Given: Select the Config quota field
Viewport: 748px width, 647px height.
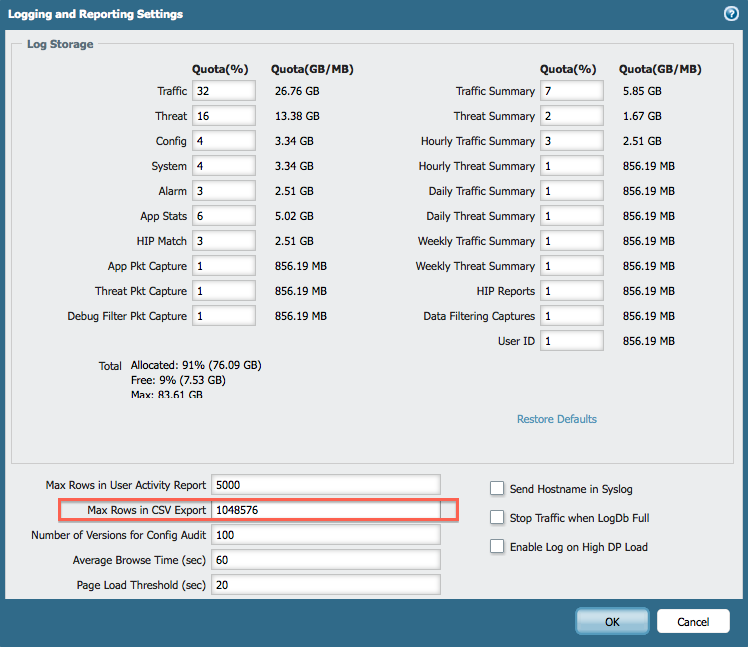Looking at the screenshot, I should click(x=224, y=141).
